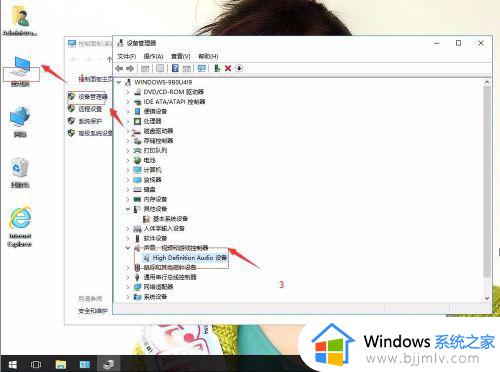
Task: Open the 查看(V) menu
Action: [x=181, y=56]
